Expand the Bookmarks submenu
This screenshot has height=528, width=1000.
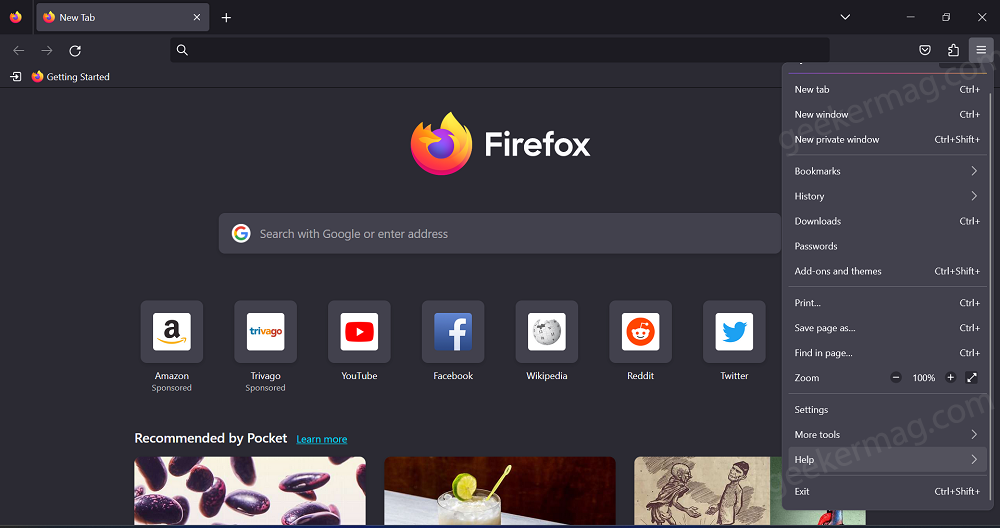click(887, 171)
